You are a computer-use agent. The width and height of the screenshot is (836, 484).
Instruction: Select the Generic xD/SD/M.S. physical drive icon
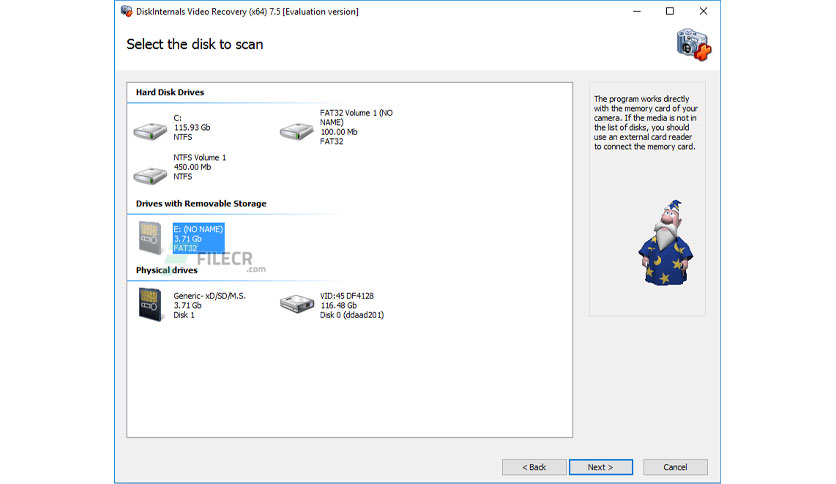(150, 304)
